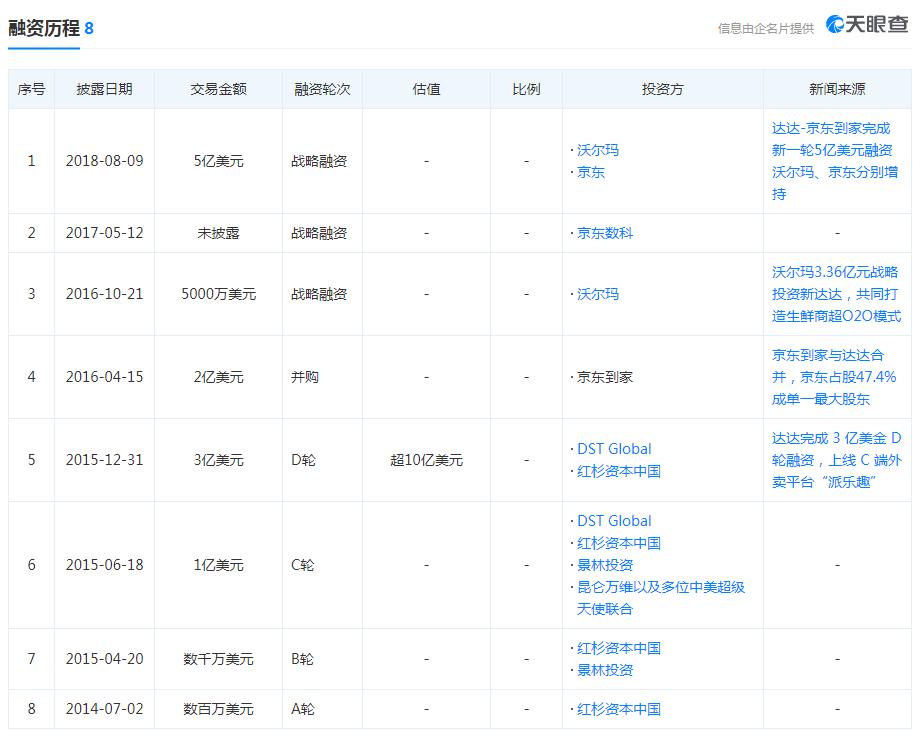Open the 京东 investor profile link
The height and width of the screenshot is (738, 920).
point(592,172)
